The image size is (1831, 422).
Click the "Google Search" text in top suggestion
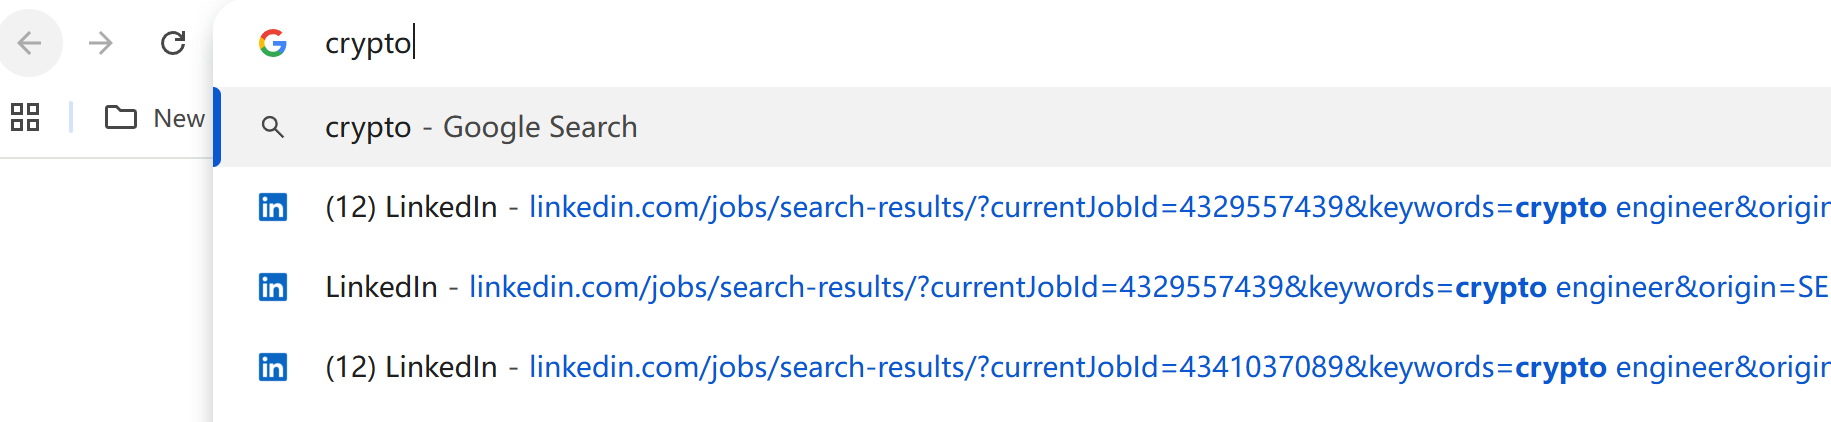540,127
